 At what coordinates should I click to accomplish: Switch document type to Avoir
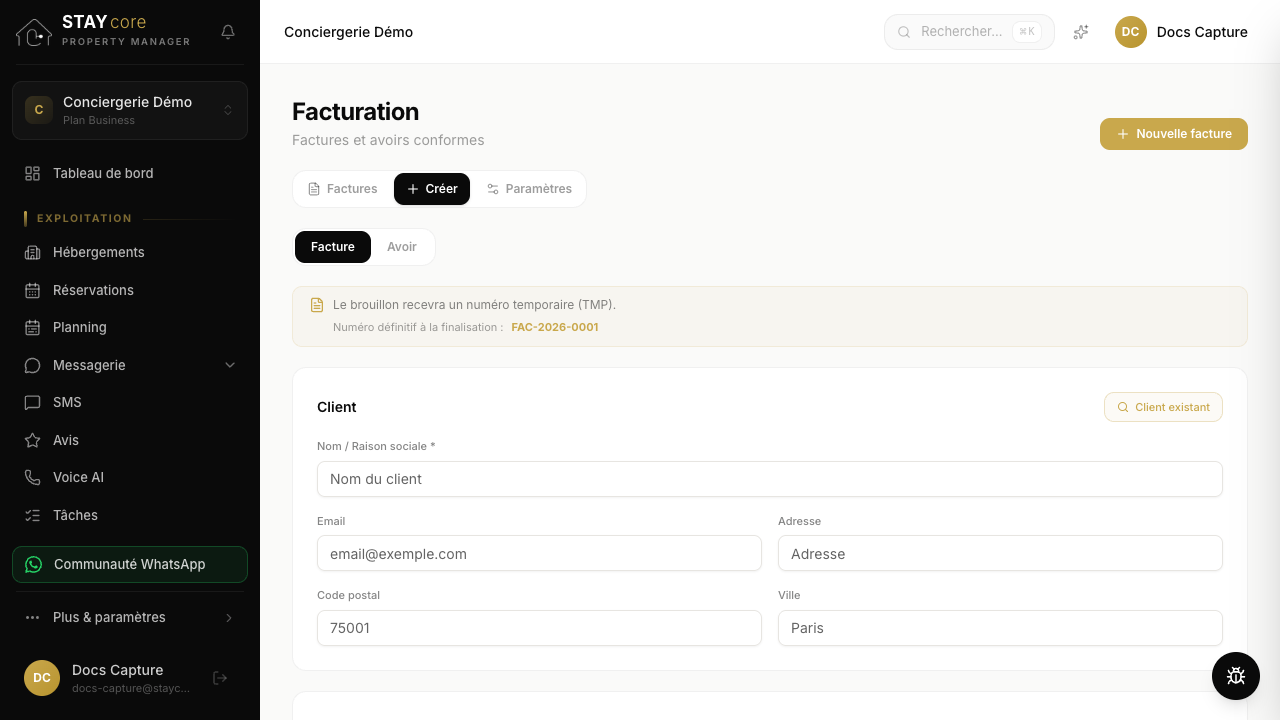[x=402, y=247]
